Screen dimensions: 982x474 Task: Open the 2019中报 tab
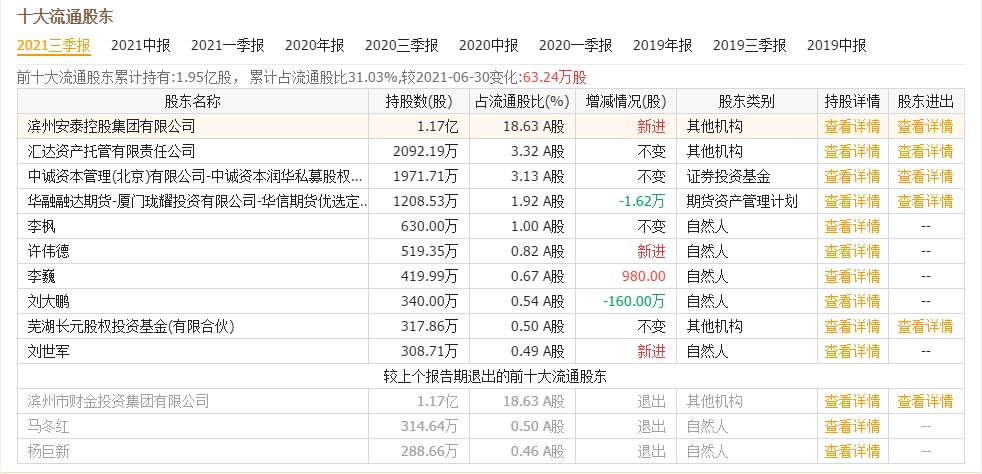837,45
